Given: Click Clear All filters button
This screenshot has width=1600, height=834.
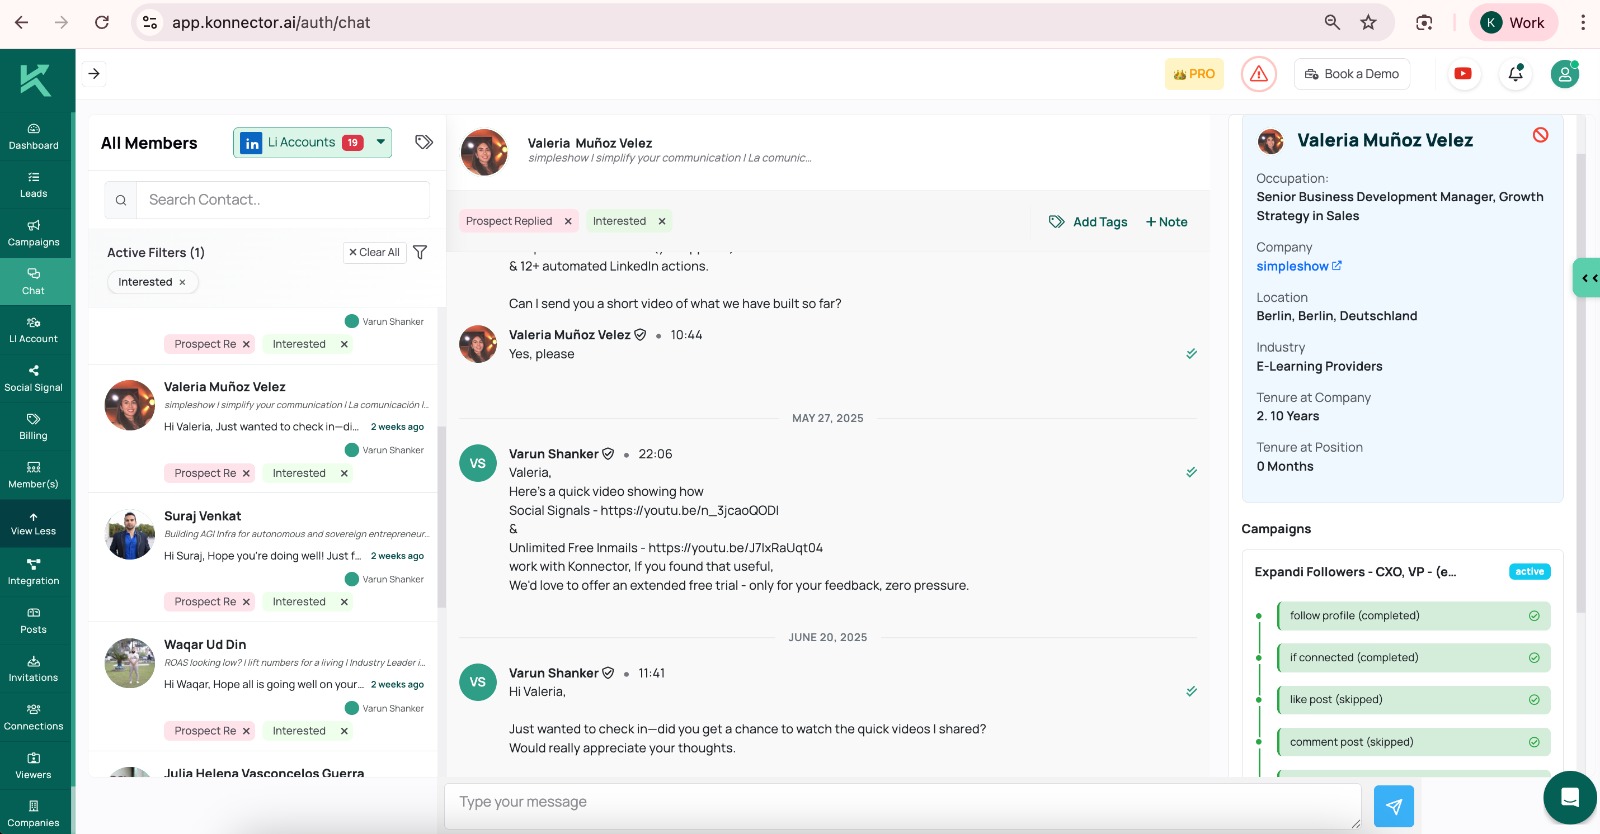Looking at the screenshot, I should tap(374, 253).
